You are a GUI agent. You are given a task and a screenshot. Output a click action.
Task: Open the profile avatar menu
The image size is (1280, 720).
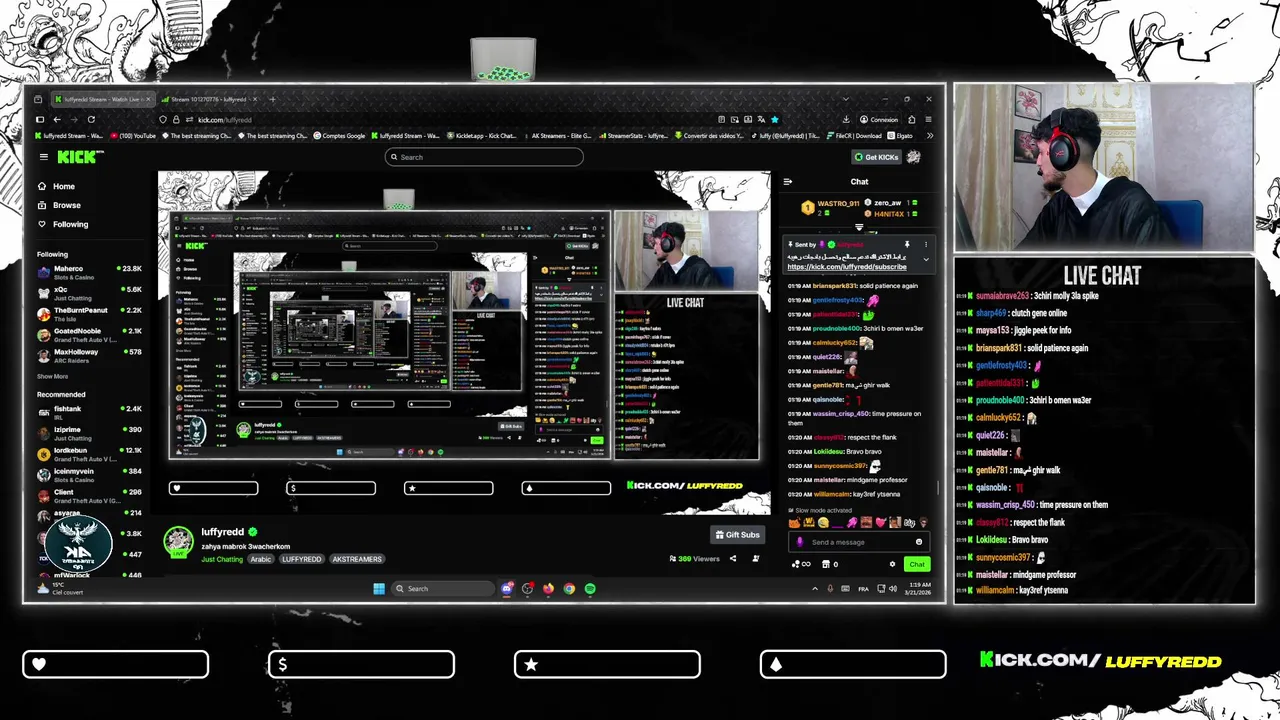coord(913,157)
